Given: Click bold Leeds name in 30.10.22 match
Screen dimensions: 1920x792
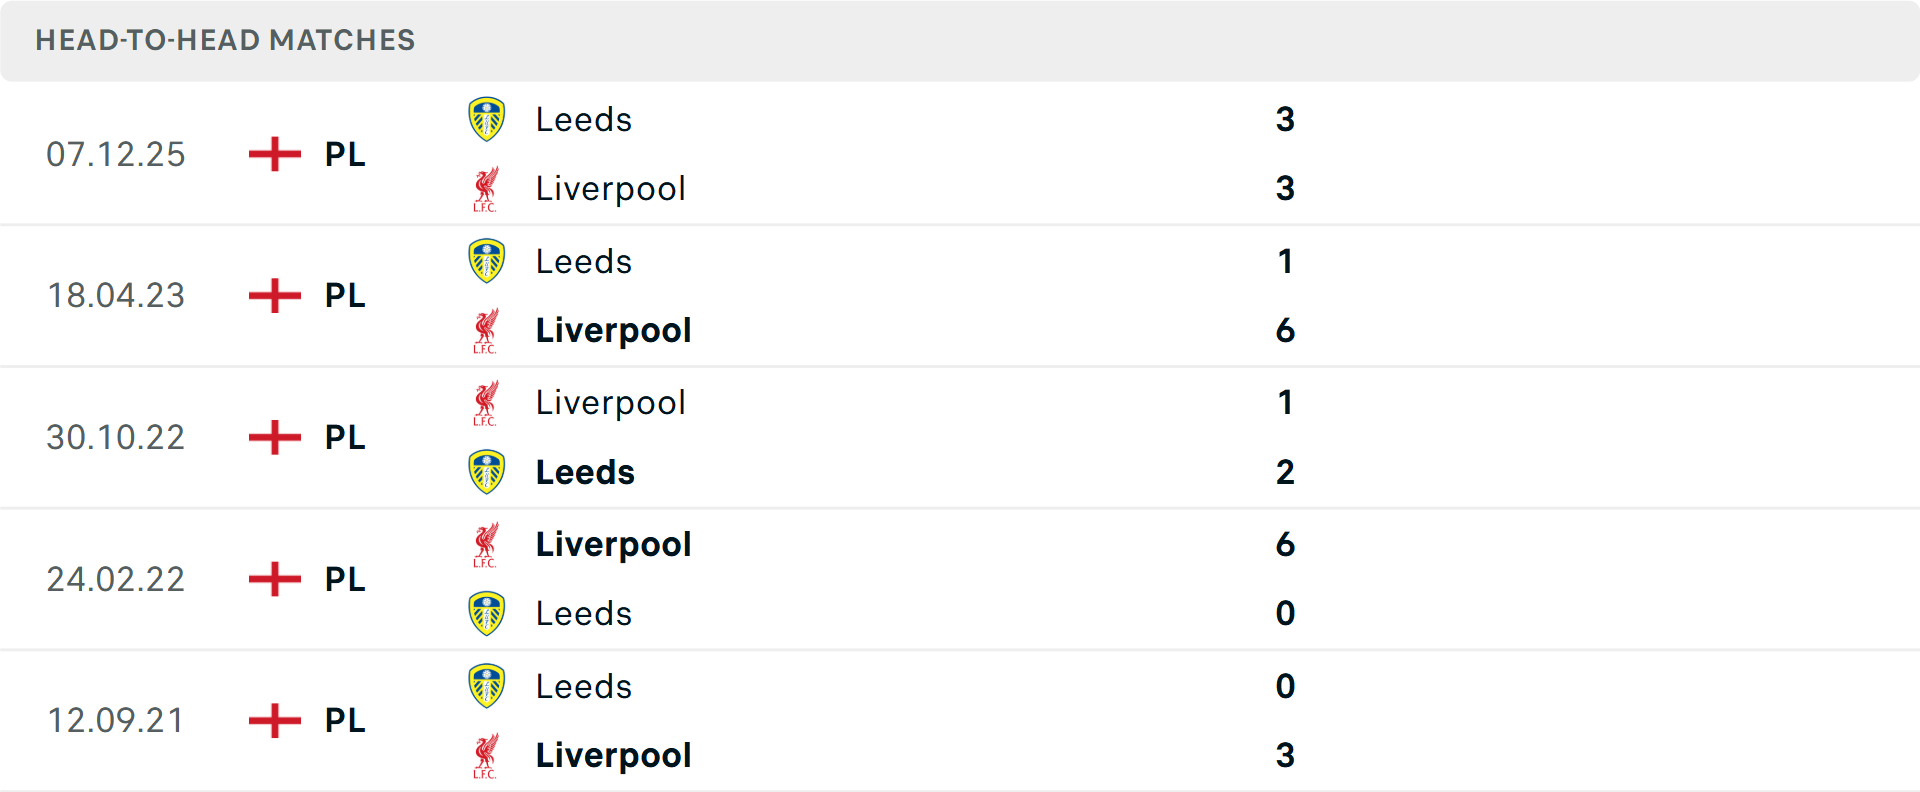Looking at the screenshot, I should 585,472.
